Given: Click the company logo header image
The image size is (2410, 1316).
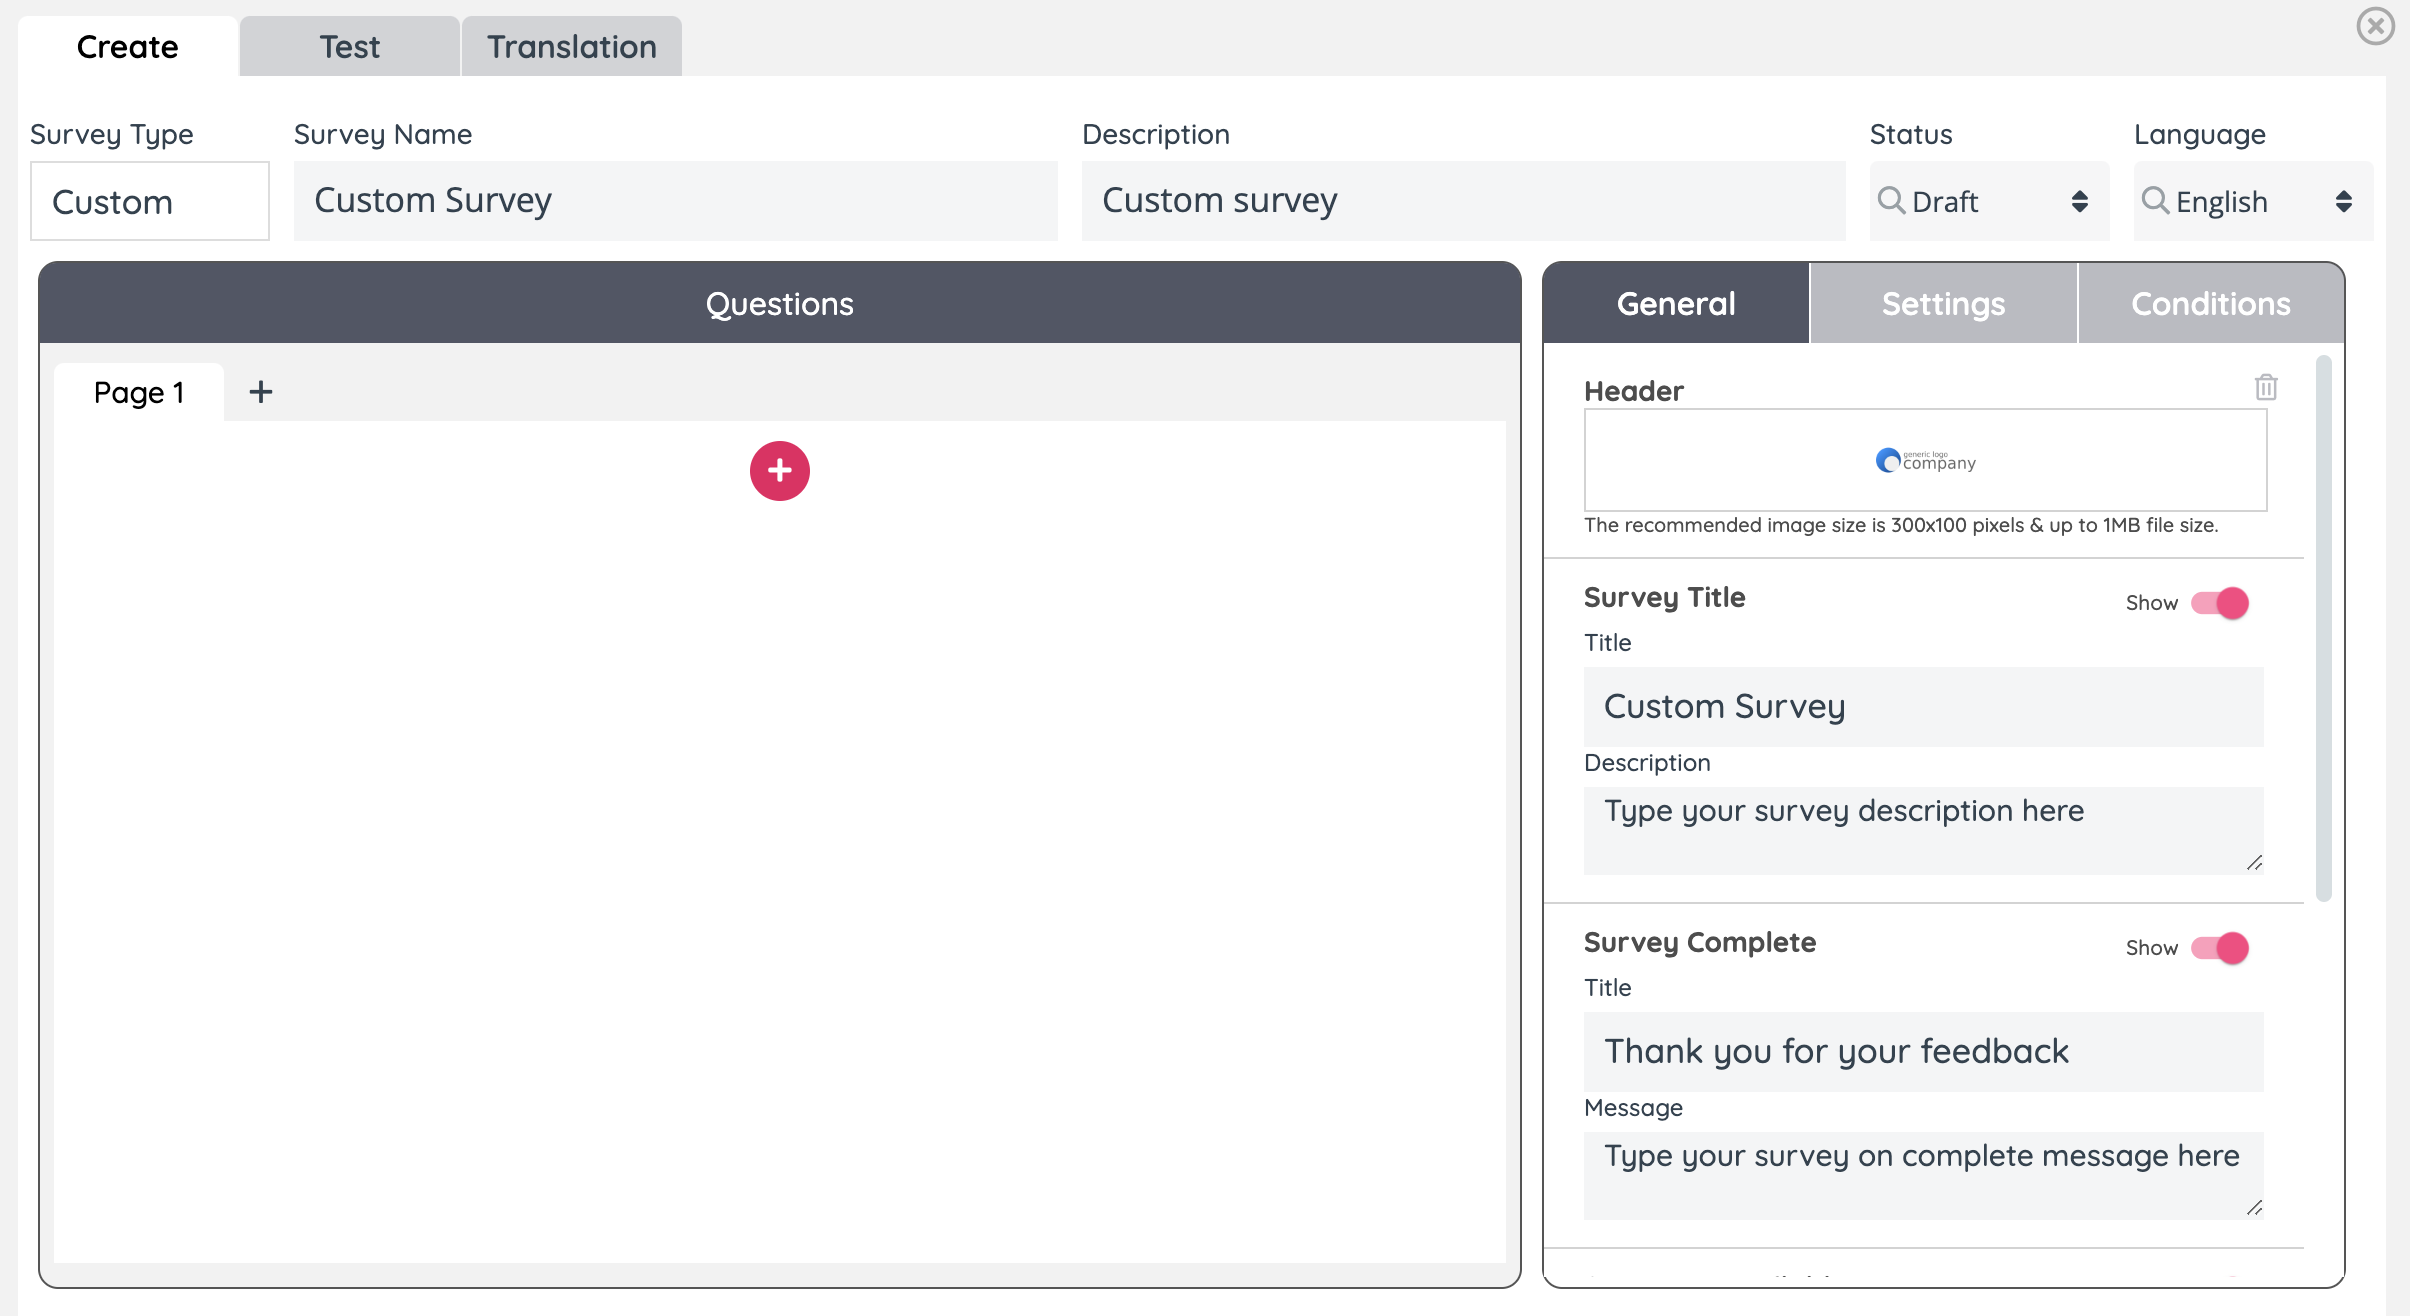Looking at the screenshot, I should click(x=1924, y=461).
